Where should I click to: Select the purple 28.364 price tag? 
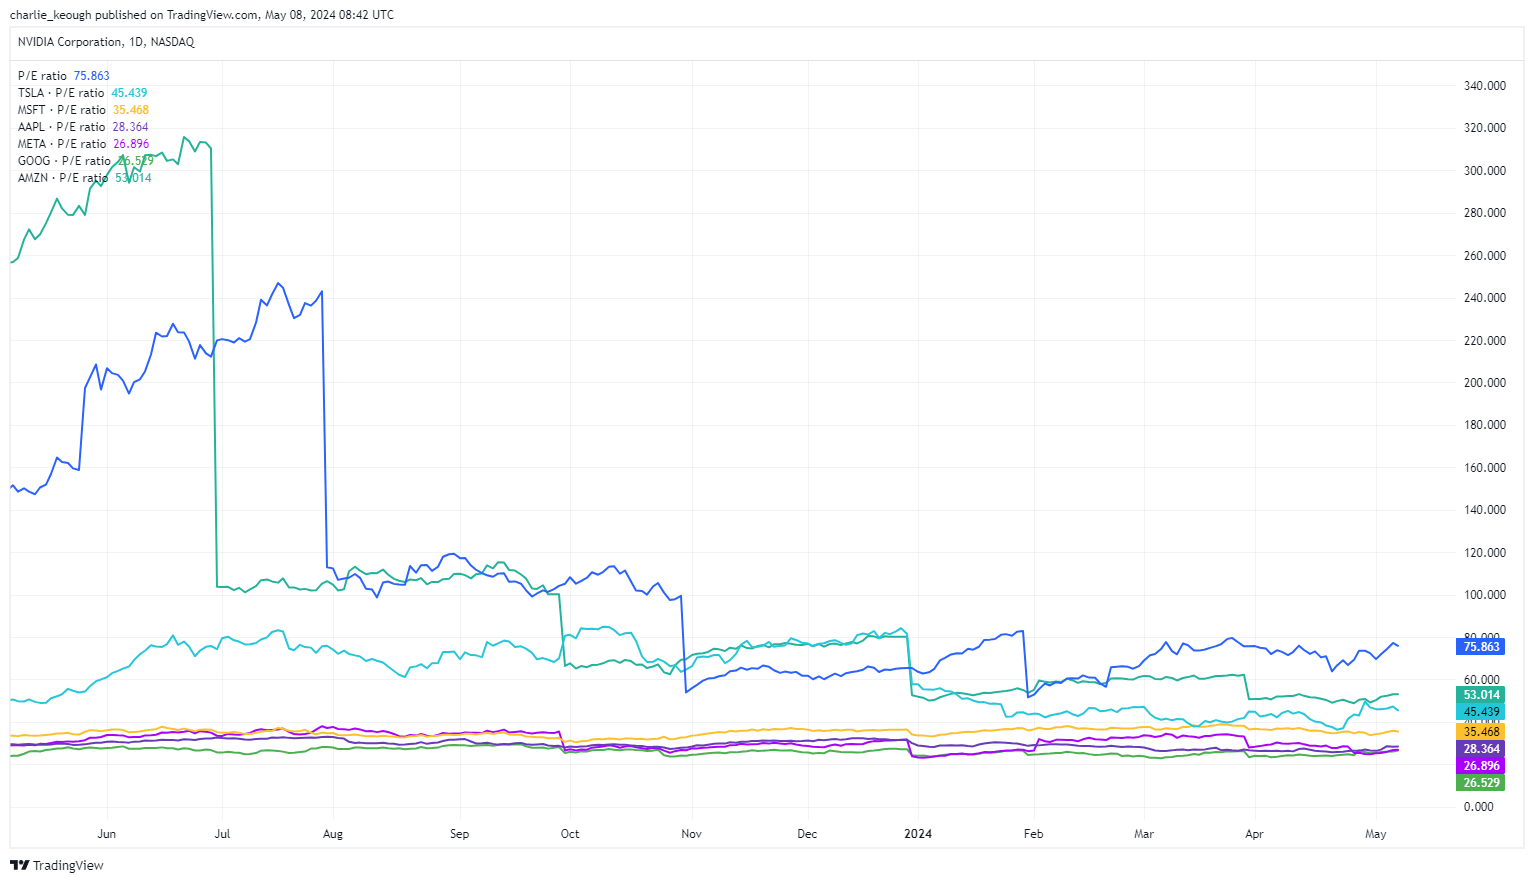point(1480,749)
